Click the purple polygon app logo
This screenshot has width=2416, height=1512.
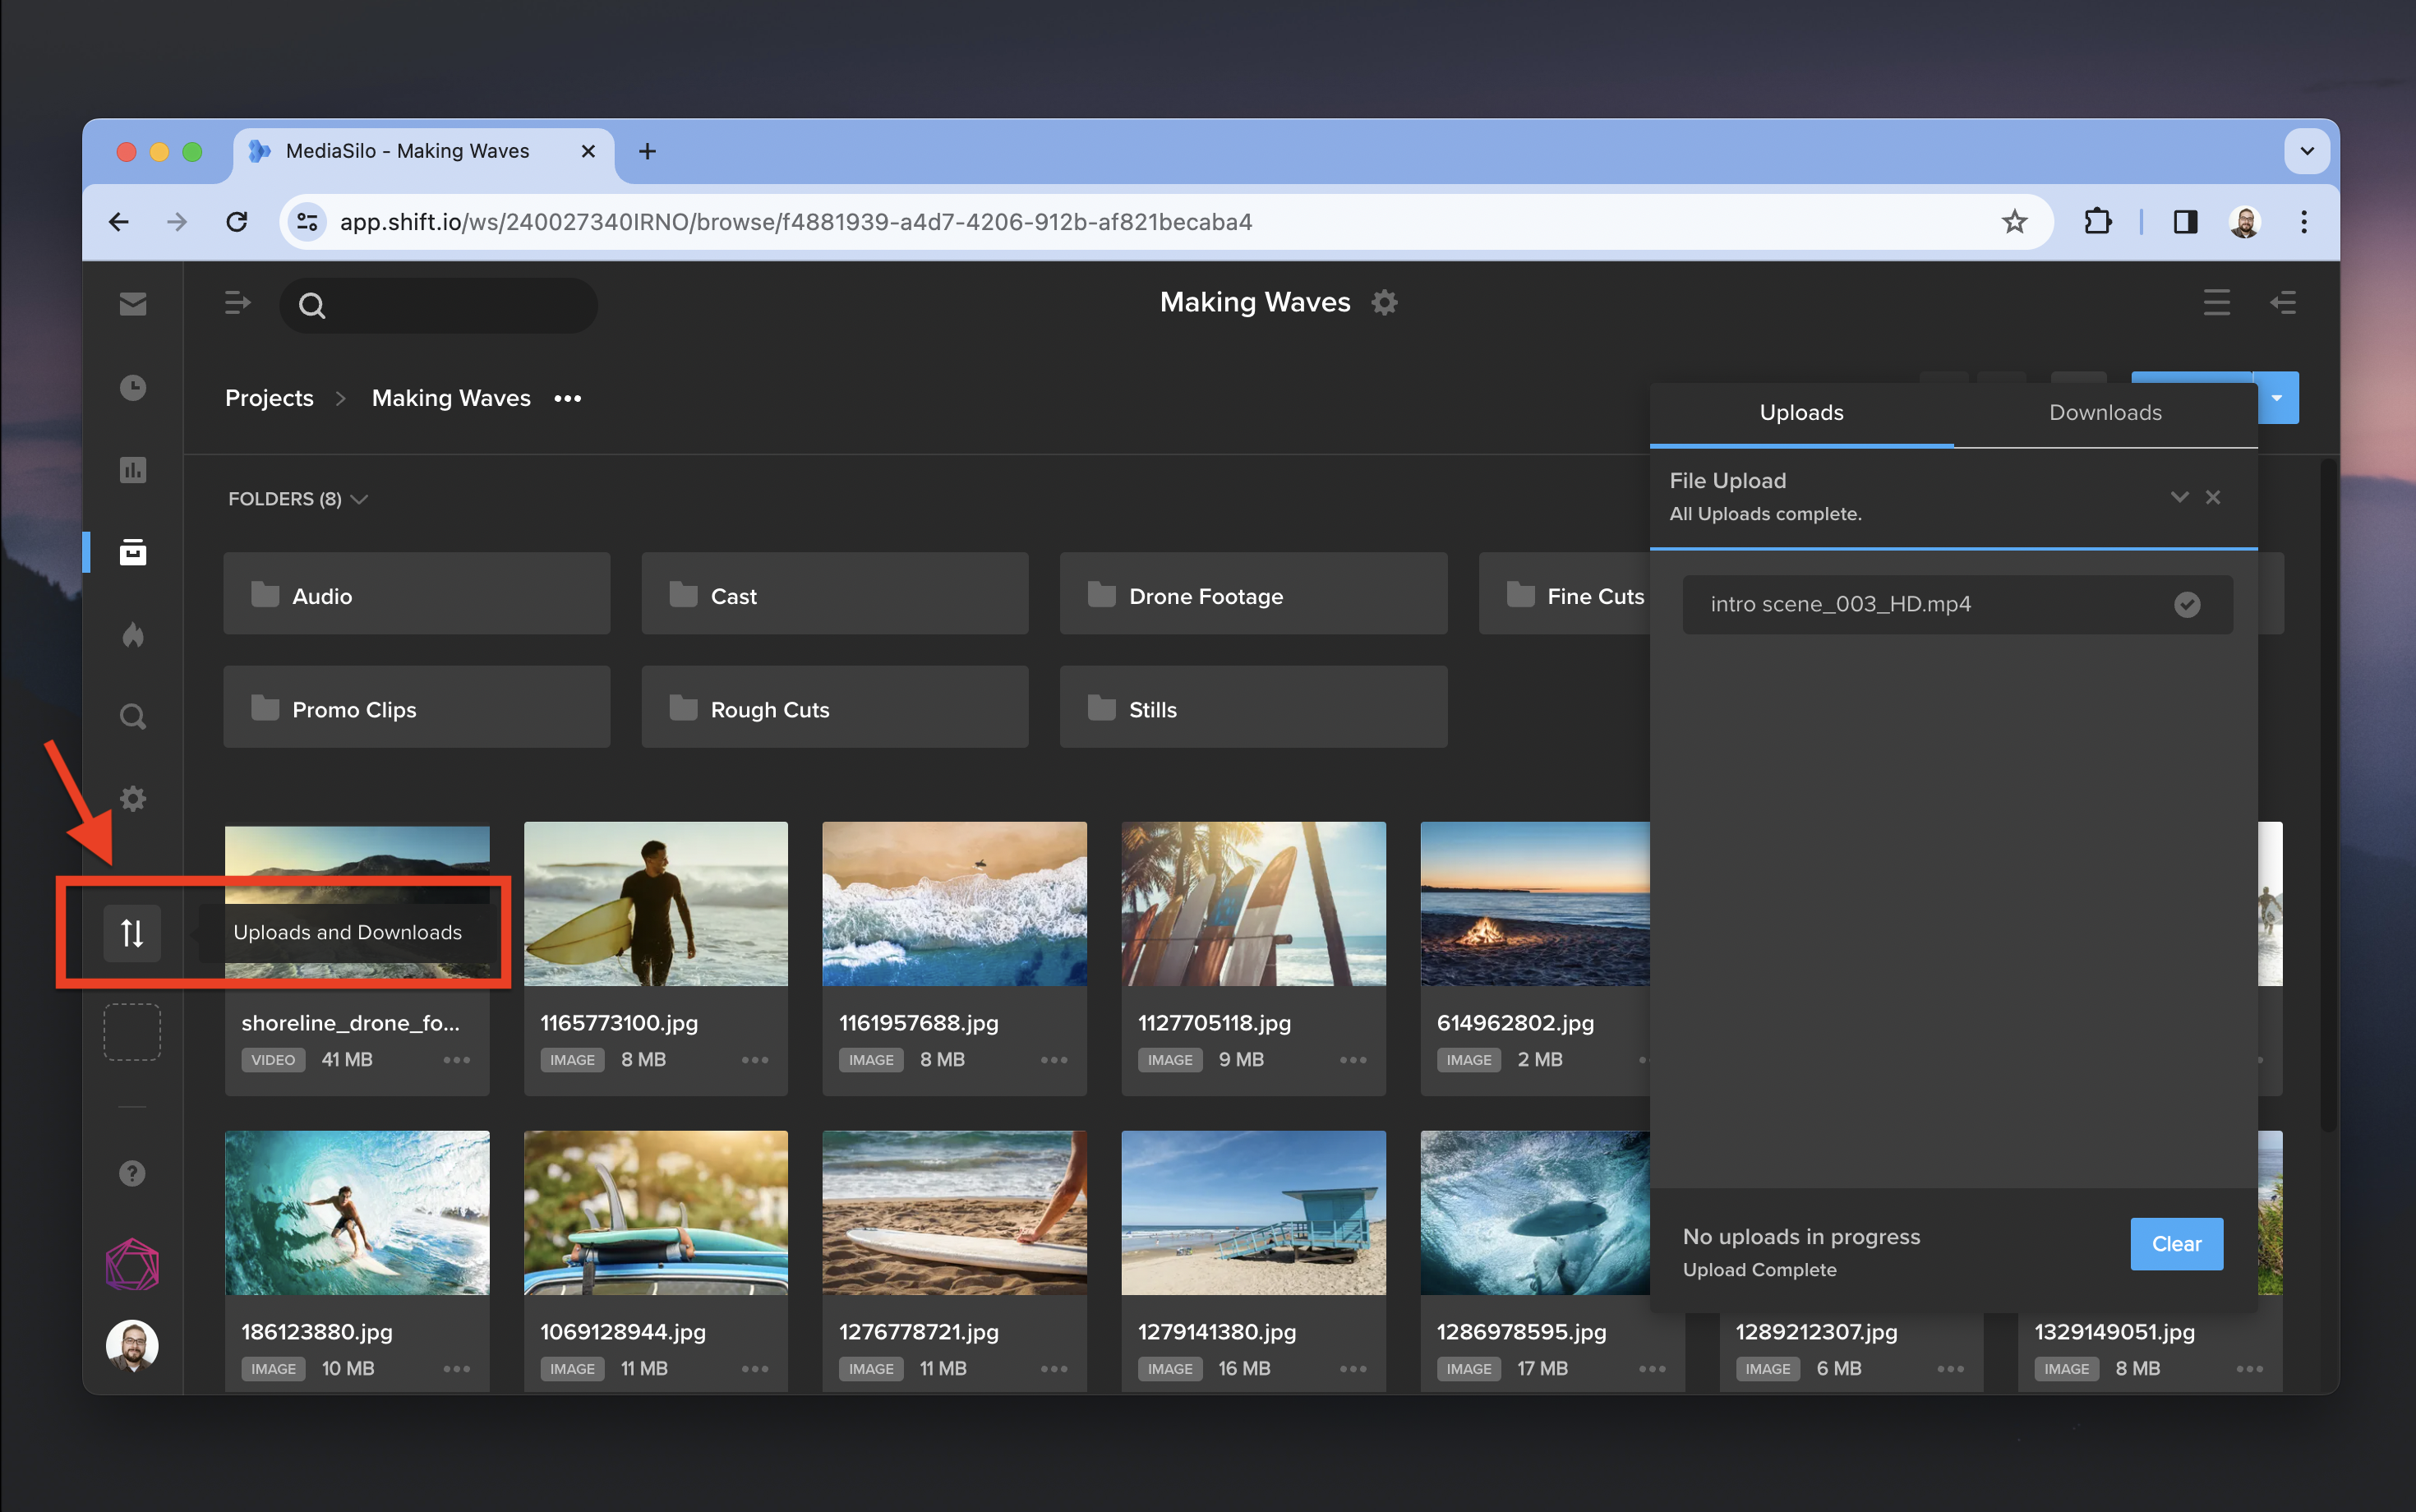132,1265
